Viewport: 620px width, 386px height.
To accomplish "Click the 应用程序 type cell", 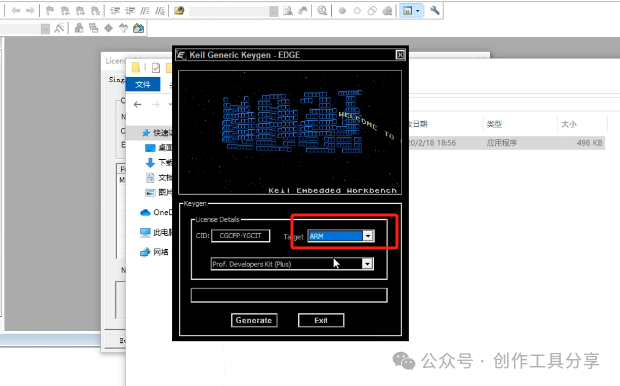I will tap(502, 143).
